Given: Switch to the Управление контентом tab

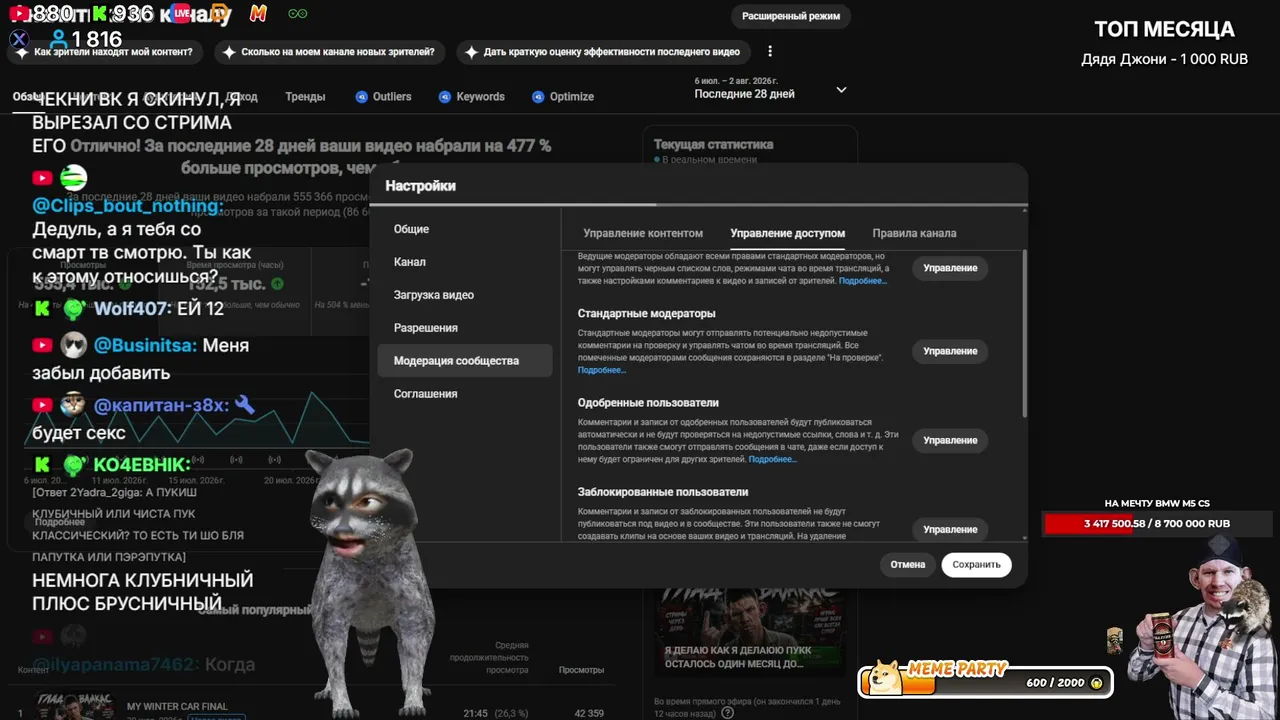Looking at the screenshot, I should coord(643,233).
